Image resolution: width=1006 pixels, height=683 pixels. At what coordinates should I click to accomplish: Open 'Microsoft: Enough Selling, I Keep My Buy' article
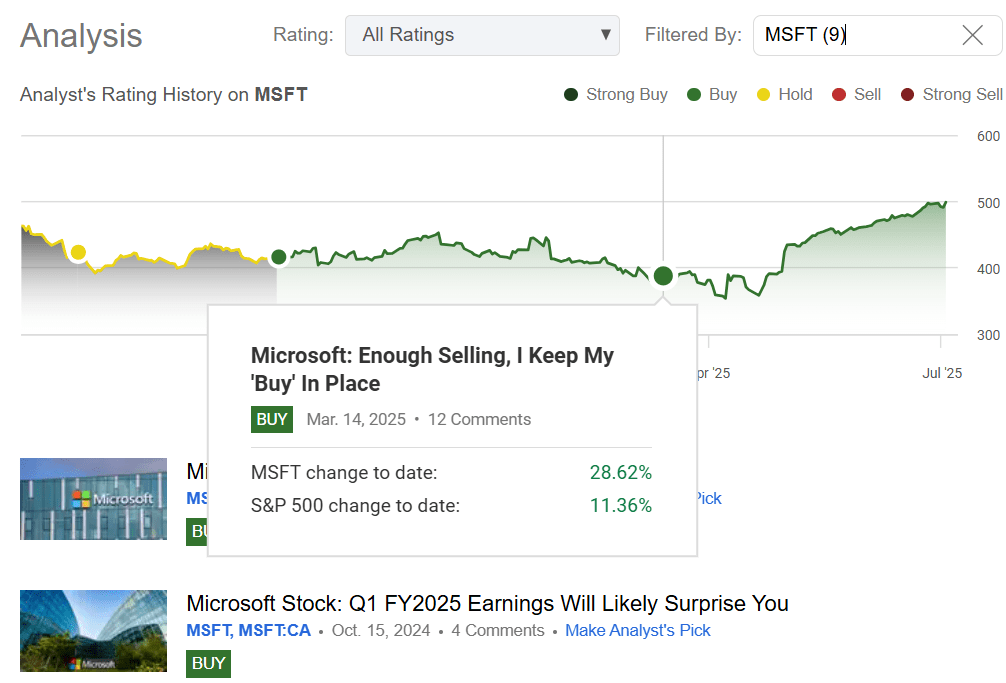pos(432,368)
